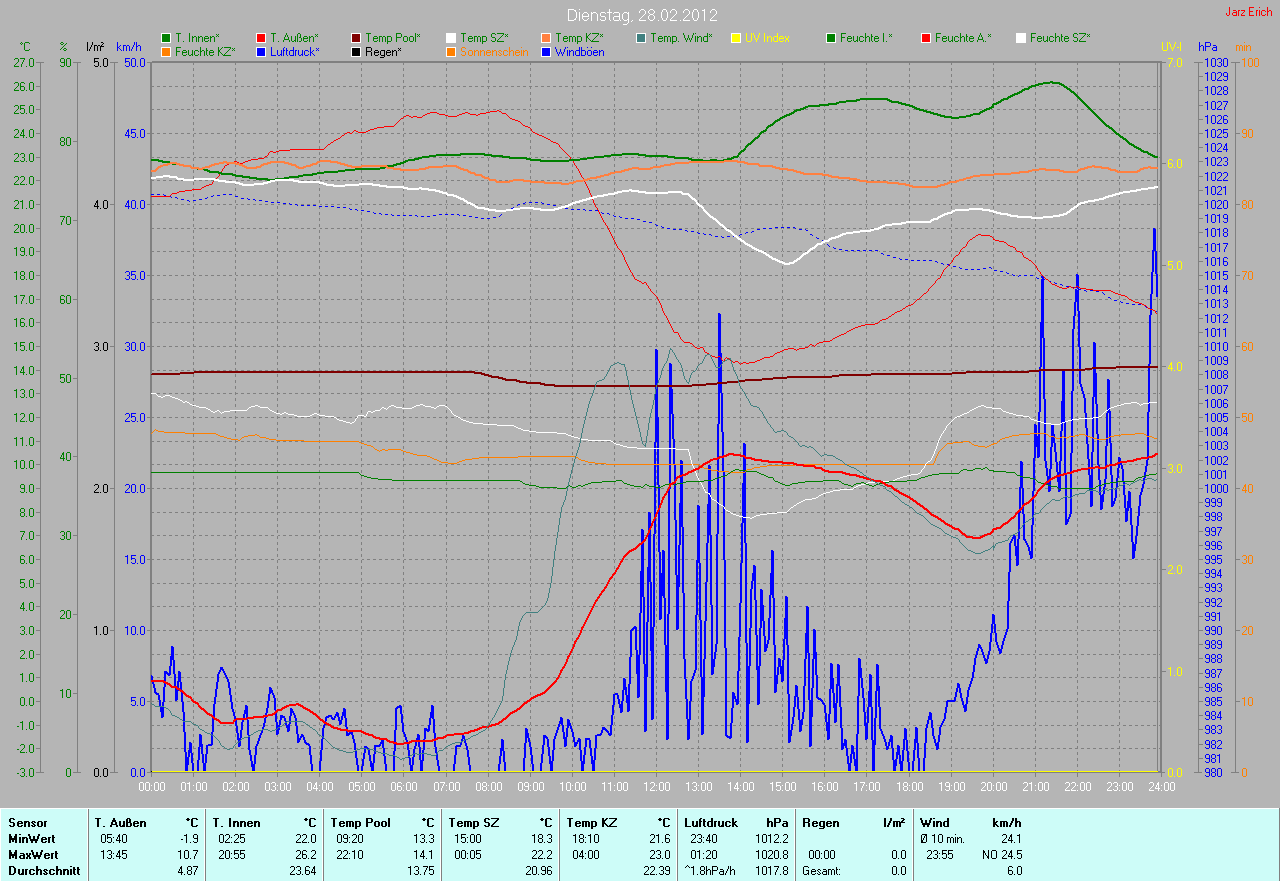Click the T. Außen minimum value -1.9
The width and height of the screenshot is (1280, 881).
click(187, 839)
